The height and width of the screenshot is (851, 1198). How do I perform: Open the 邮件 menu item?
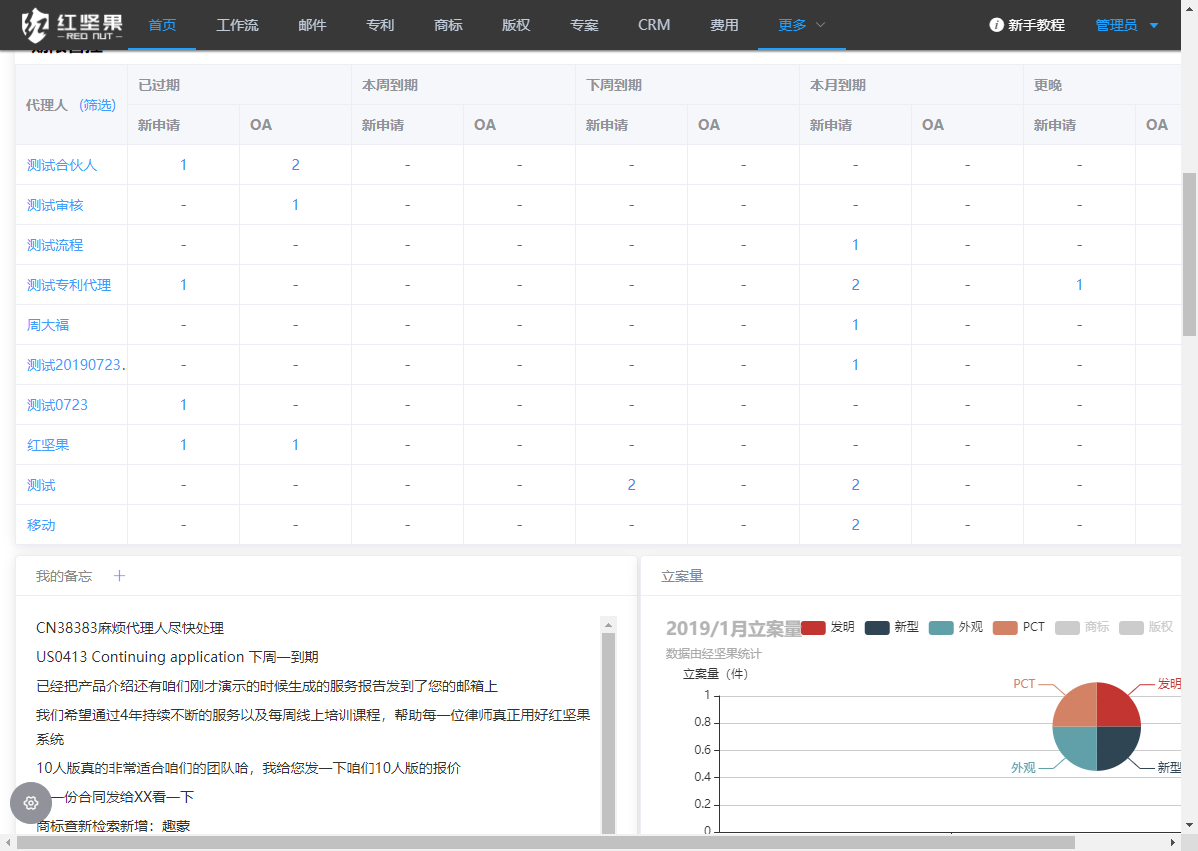pyautogui.click(x=312, y=25)
